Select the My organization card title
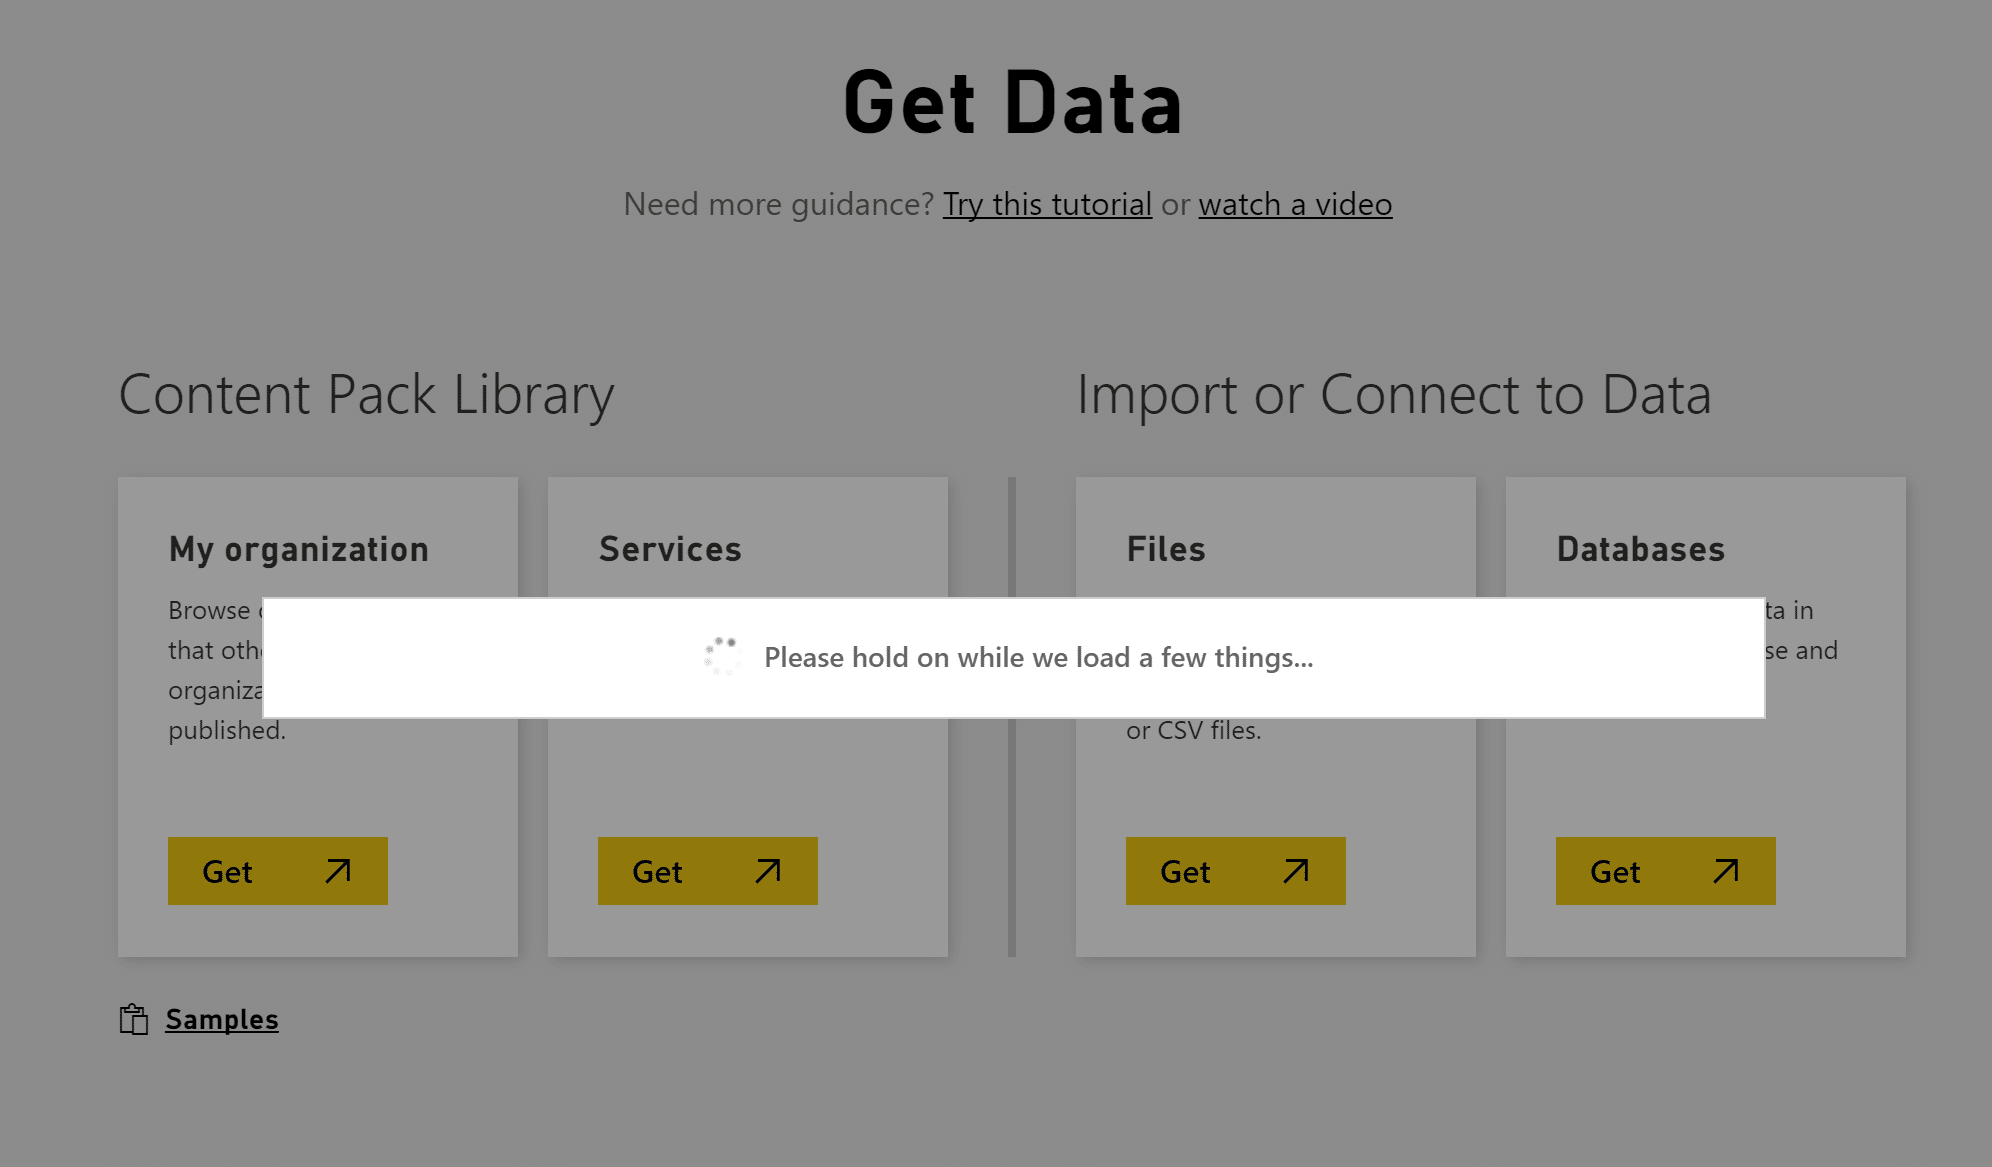Viewport: 1992px width, 1167px height. 299,549
